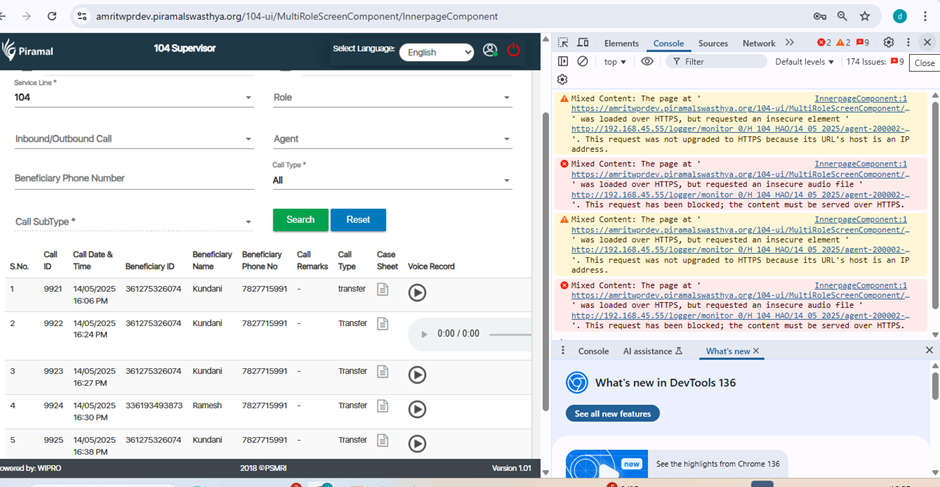Open the Default levels dropdown

pos(805,62)
